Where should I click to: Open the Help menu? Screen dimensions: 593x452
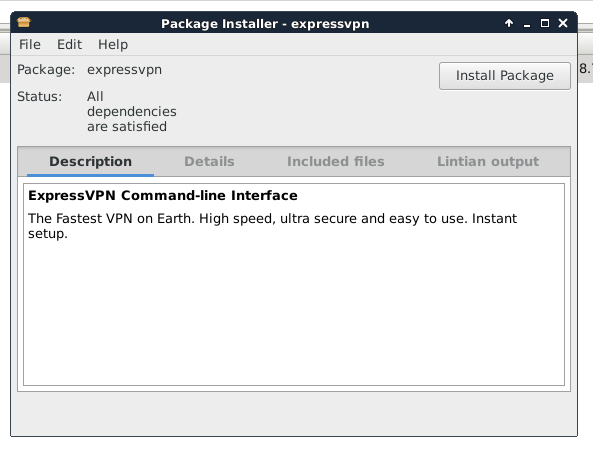[113, 45]
